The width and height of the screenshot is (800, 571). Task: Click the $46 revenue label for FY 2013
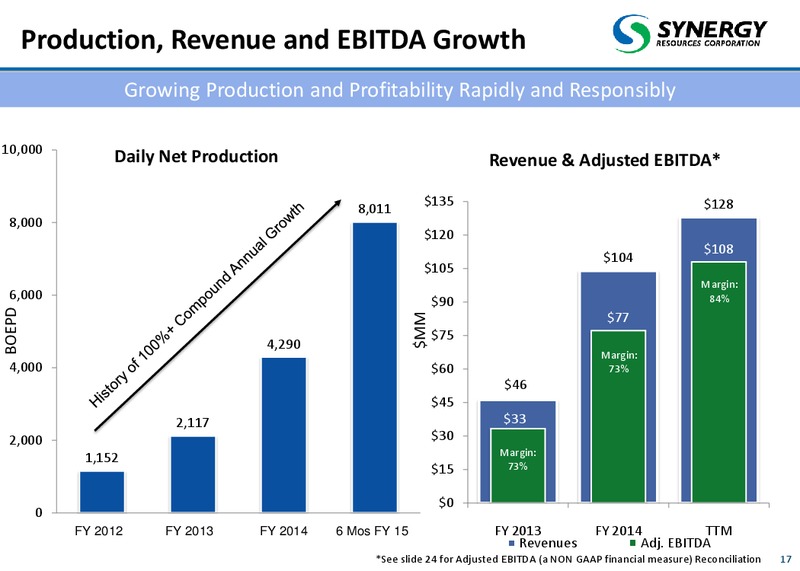click(515, 384)
